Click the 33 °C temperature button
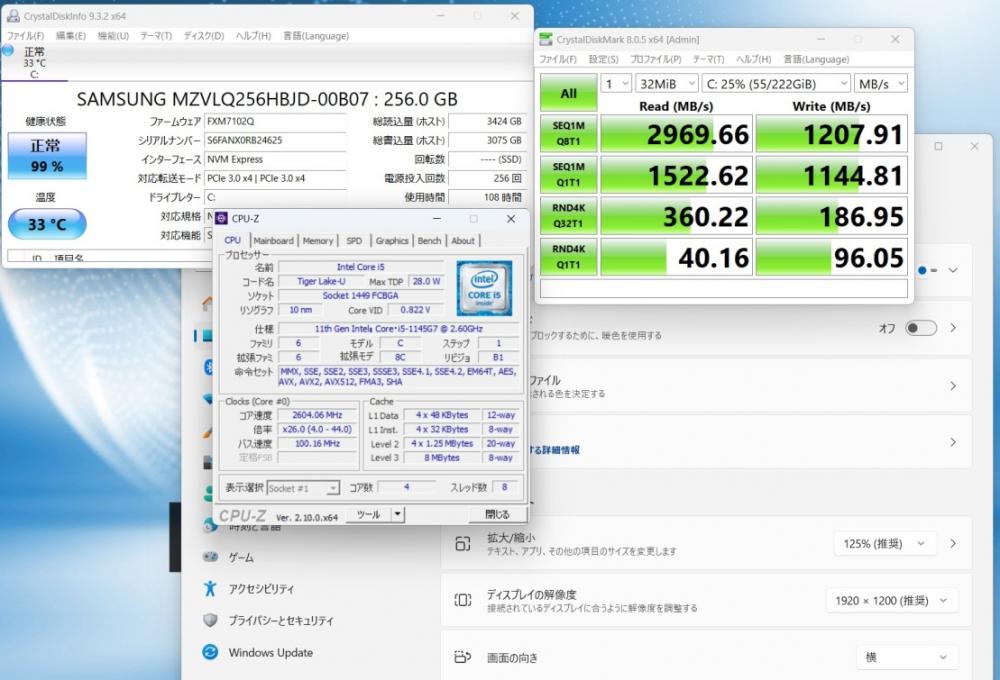This screenshot has height=680, width=1000. click(x=47, y=225)
